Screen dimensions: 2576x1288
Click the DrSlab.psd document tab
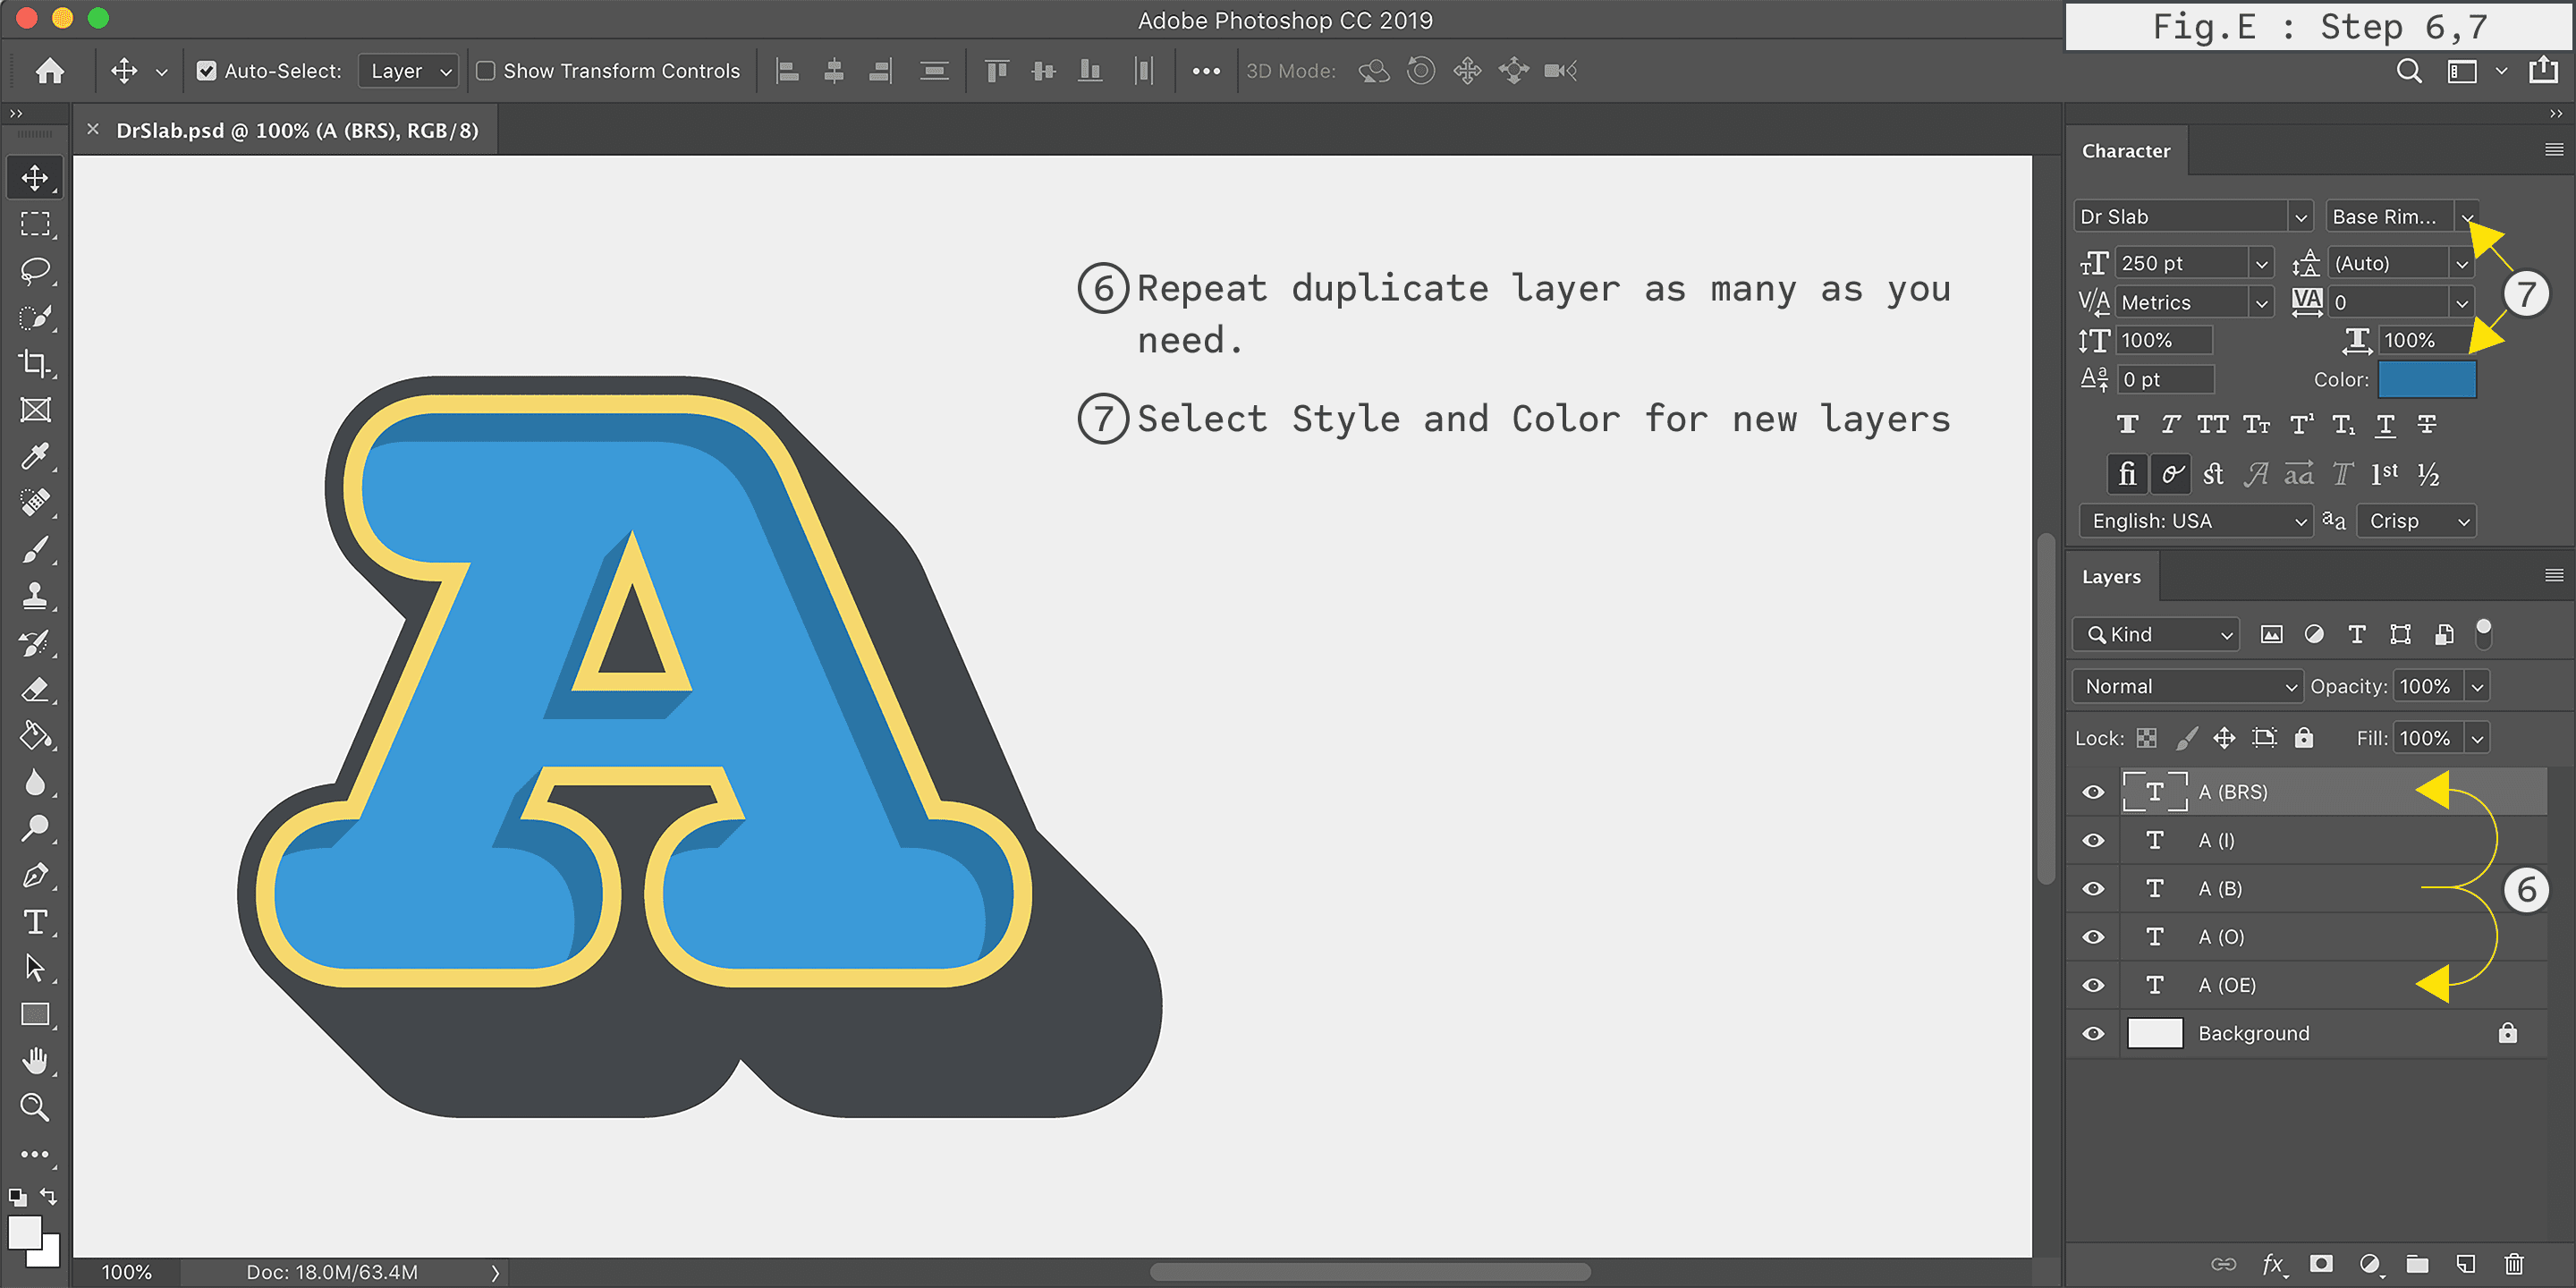point(297,131)
